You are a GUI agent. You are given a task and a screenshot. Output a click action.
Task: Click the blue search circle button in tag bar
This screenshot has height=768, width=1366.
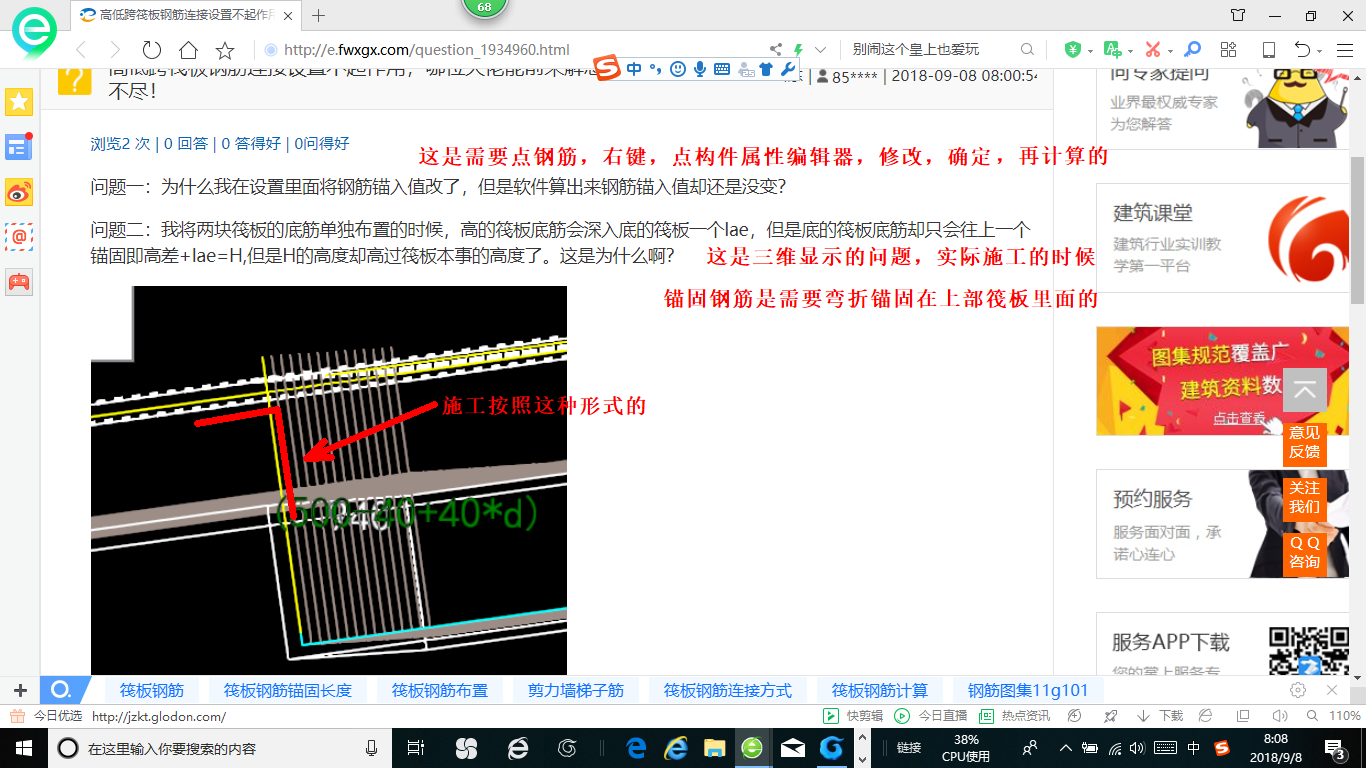click(60, 690)
